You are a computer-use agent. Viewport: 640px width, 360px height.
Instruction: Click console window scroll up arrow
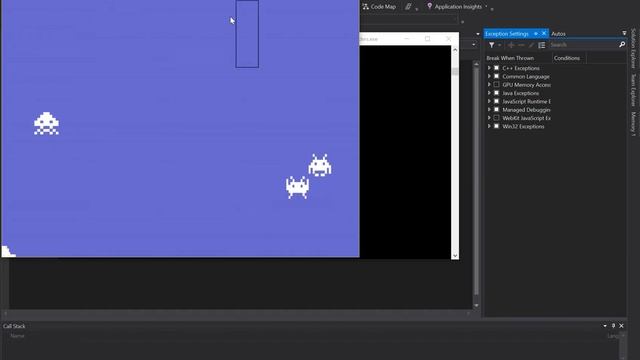point(455,50)
